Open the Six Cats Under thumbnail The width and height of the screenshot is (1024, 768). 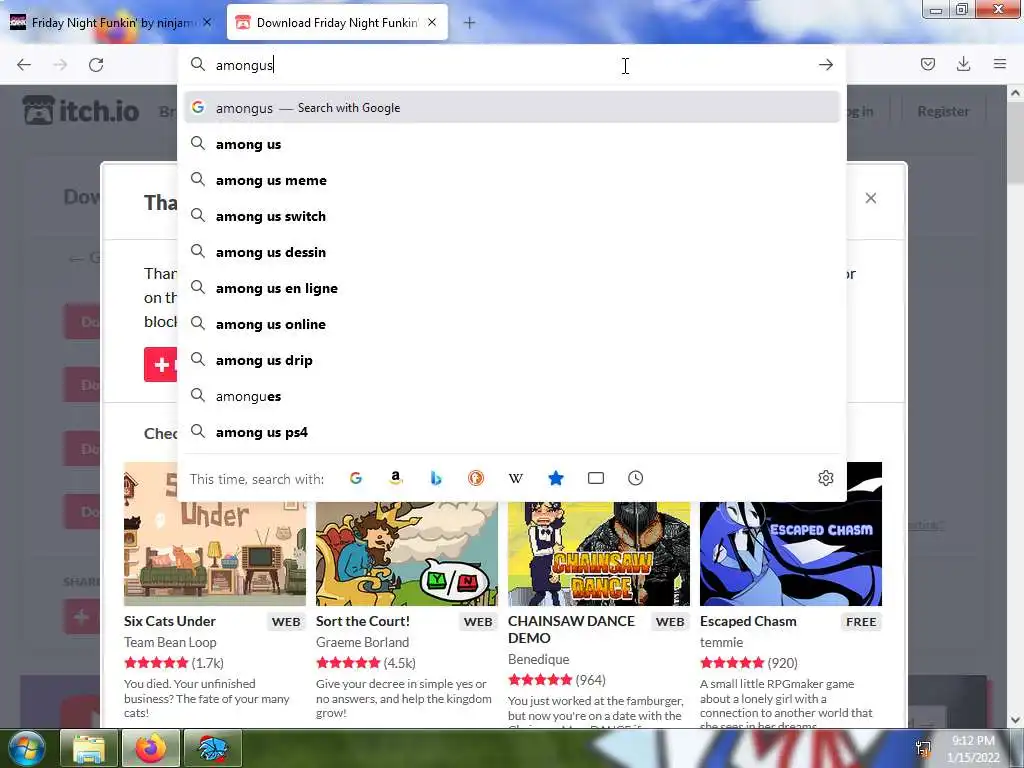(x=215, y=554)
